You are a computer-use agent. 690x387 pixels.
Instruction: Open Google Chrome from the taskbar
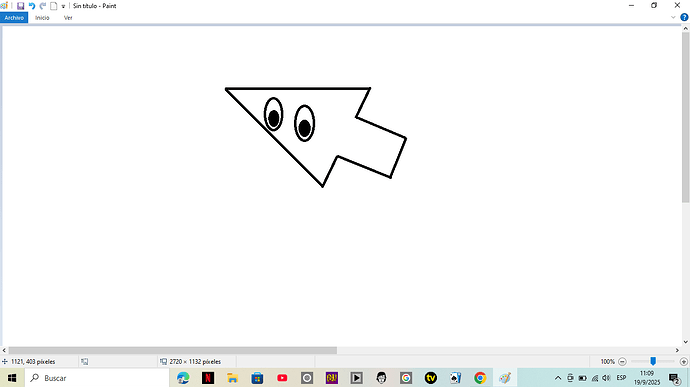pyautogui.click(x=480, y=378)
